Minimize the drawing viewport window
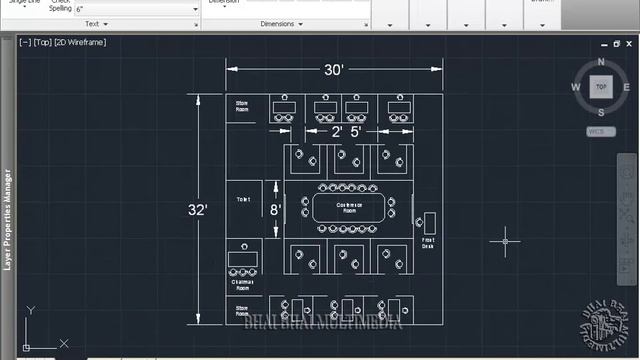Screen dimensions: 640x360 [x=604, y=44]
